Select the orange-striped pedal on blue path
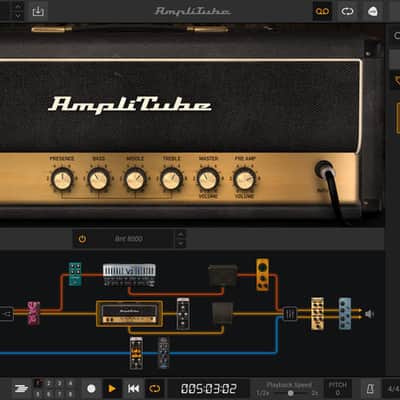This screenshot has width=400, height=400. [136, 353]
